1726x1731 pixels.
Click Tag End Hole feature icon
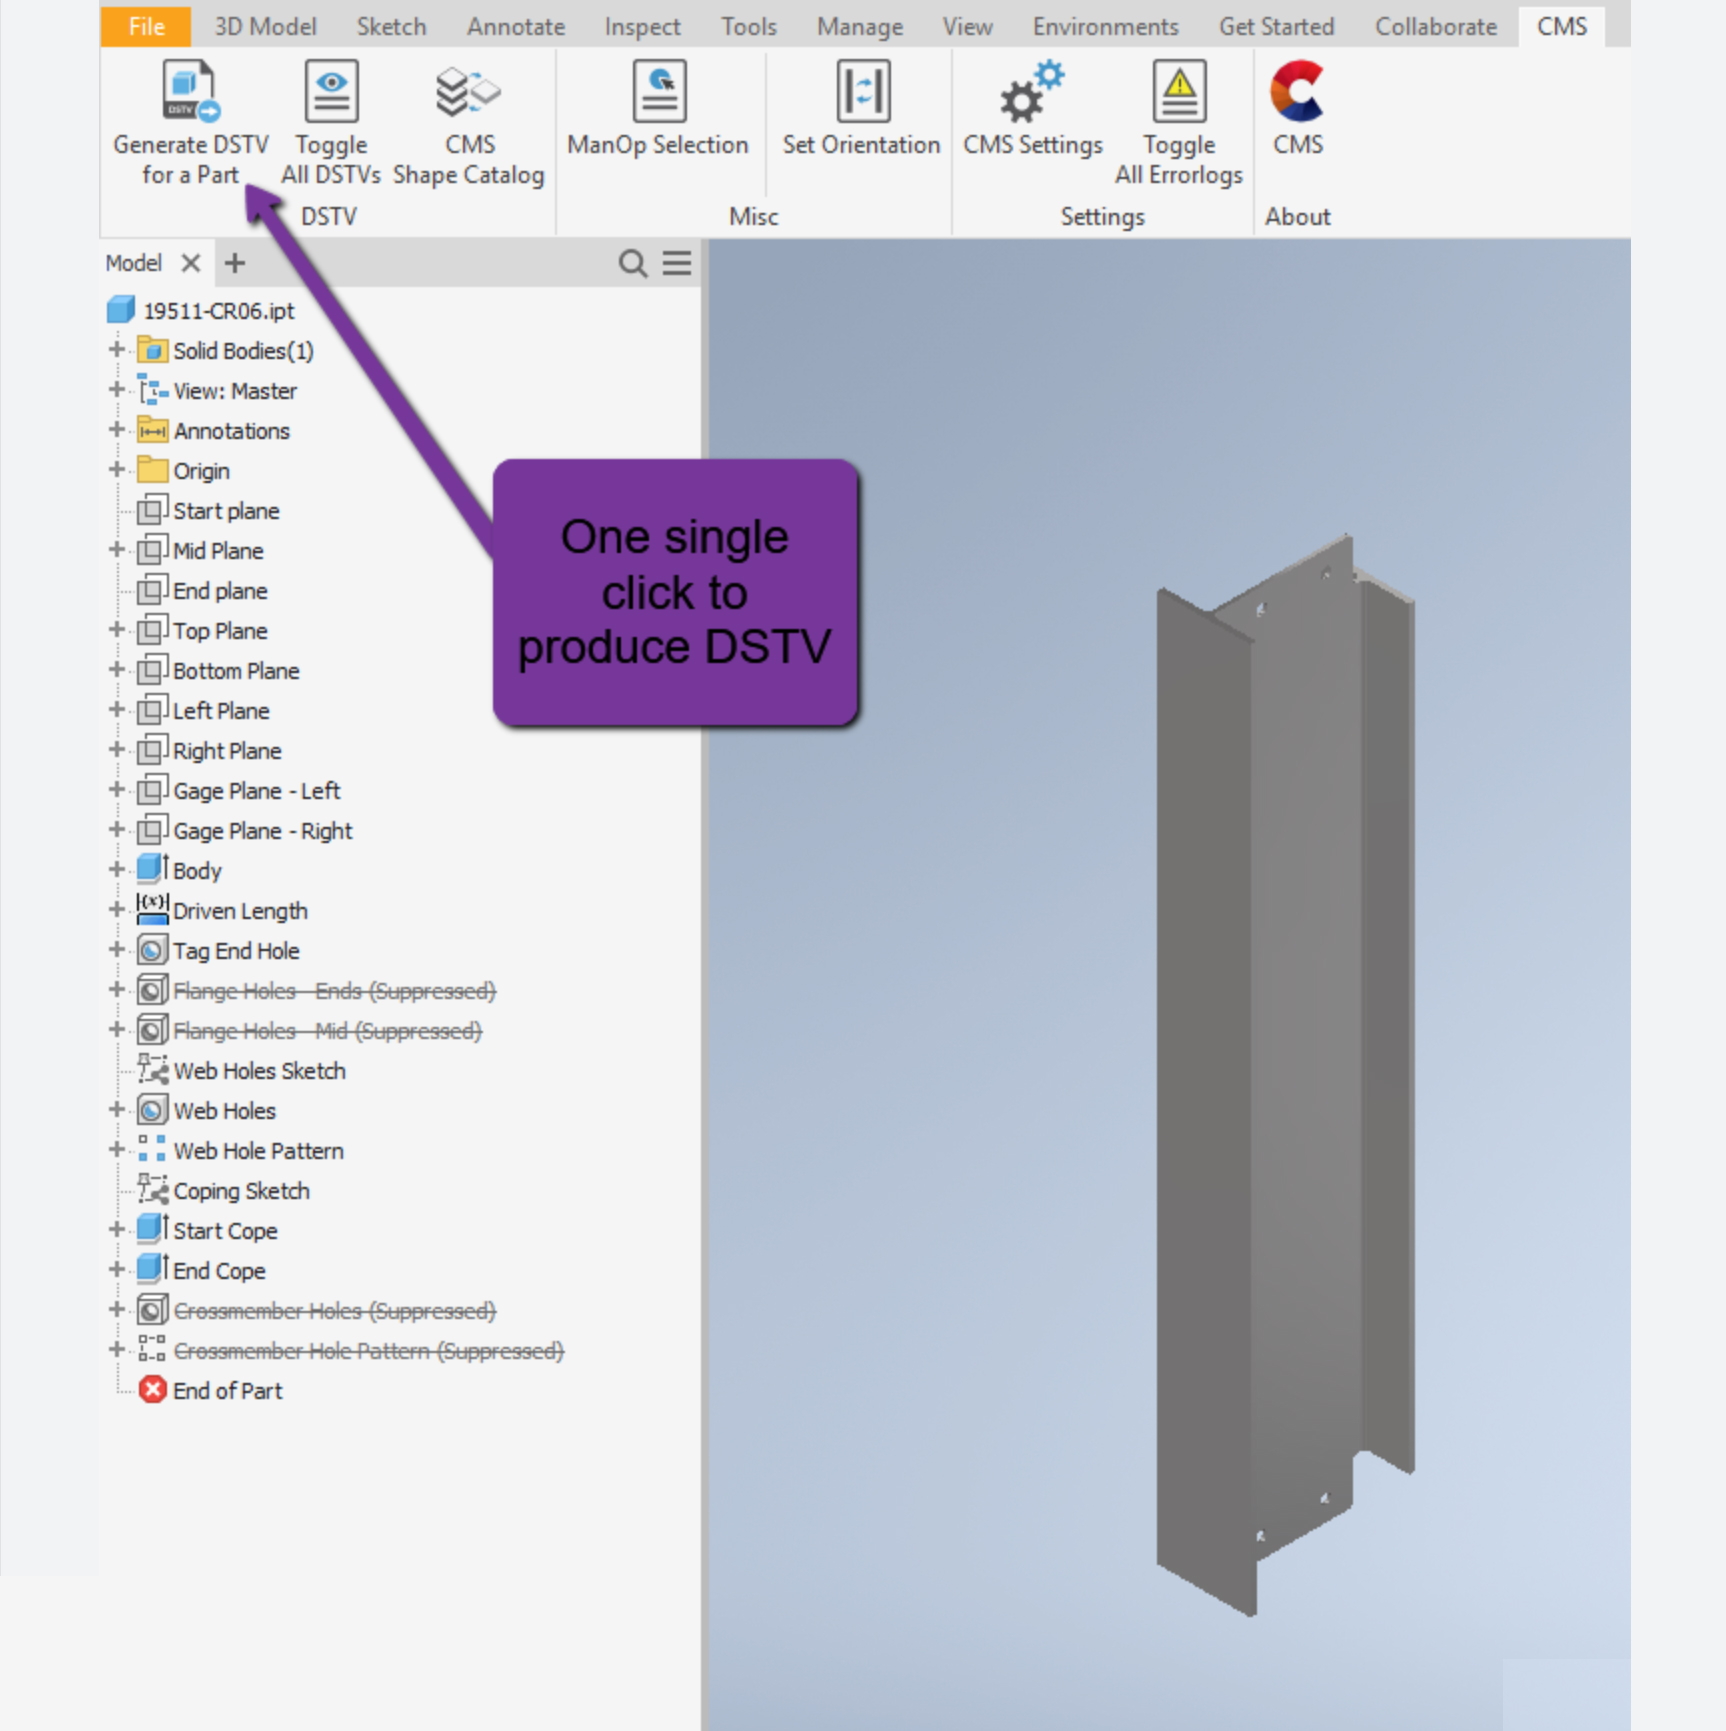point(152,950)
